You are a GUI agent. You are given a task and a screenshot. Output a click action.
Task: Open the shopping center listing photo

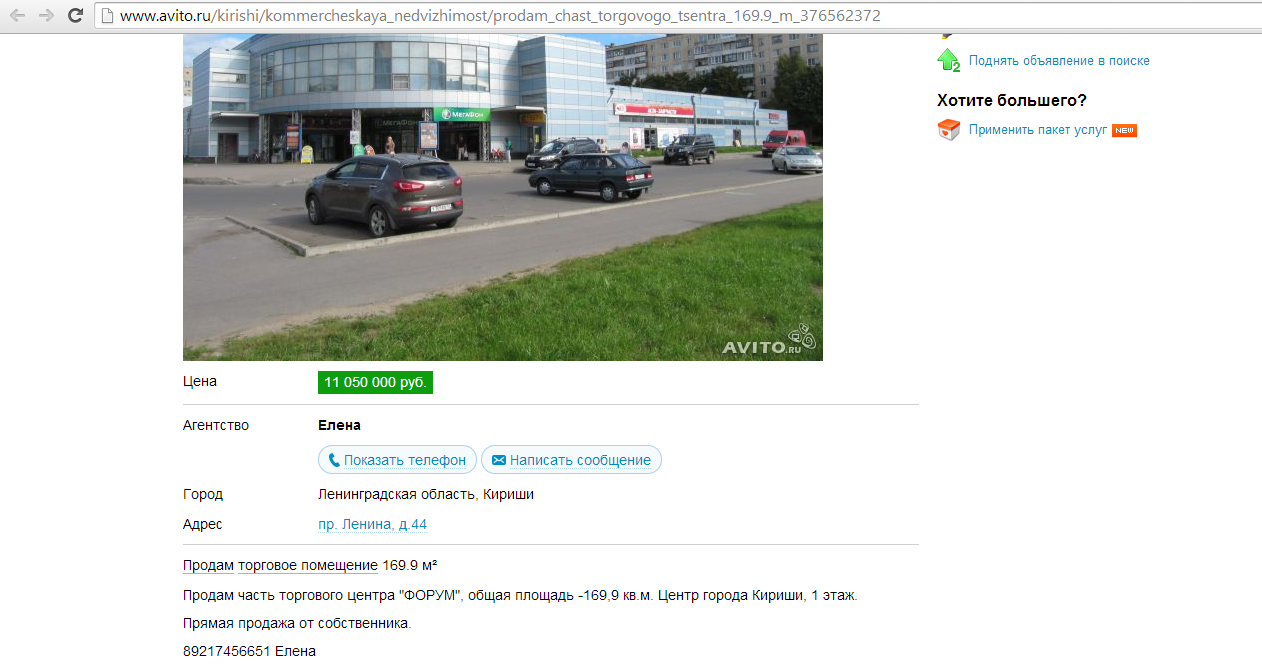click(503, 197)
